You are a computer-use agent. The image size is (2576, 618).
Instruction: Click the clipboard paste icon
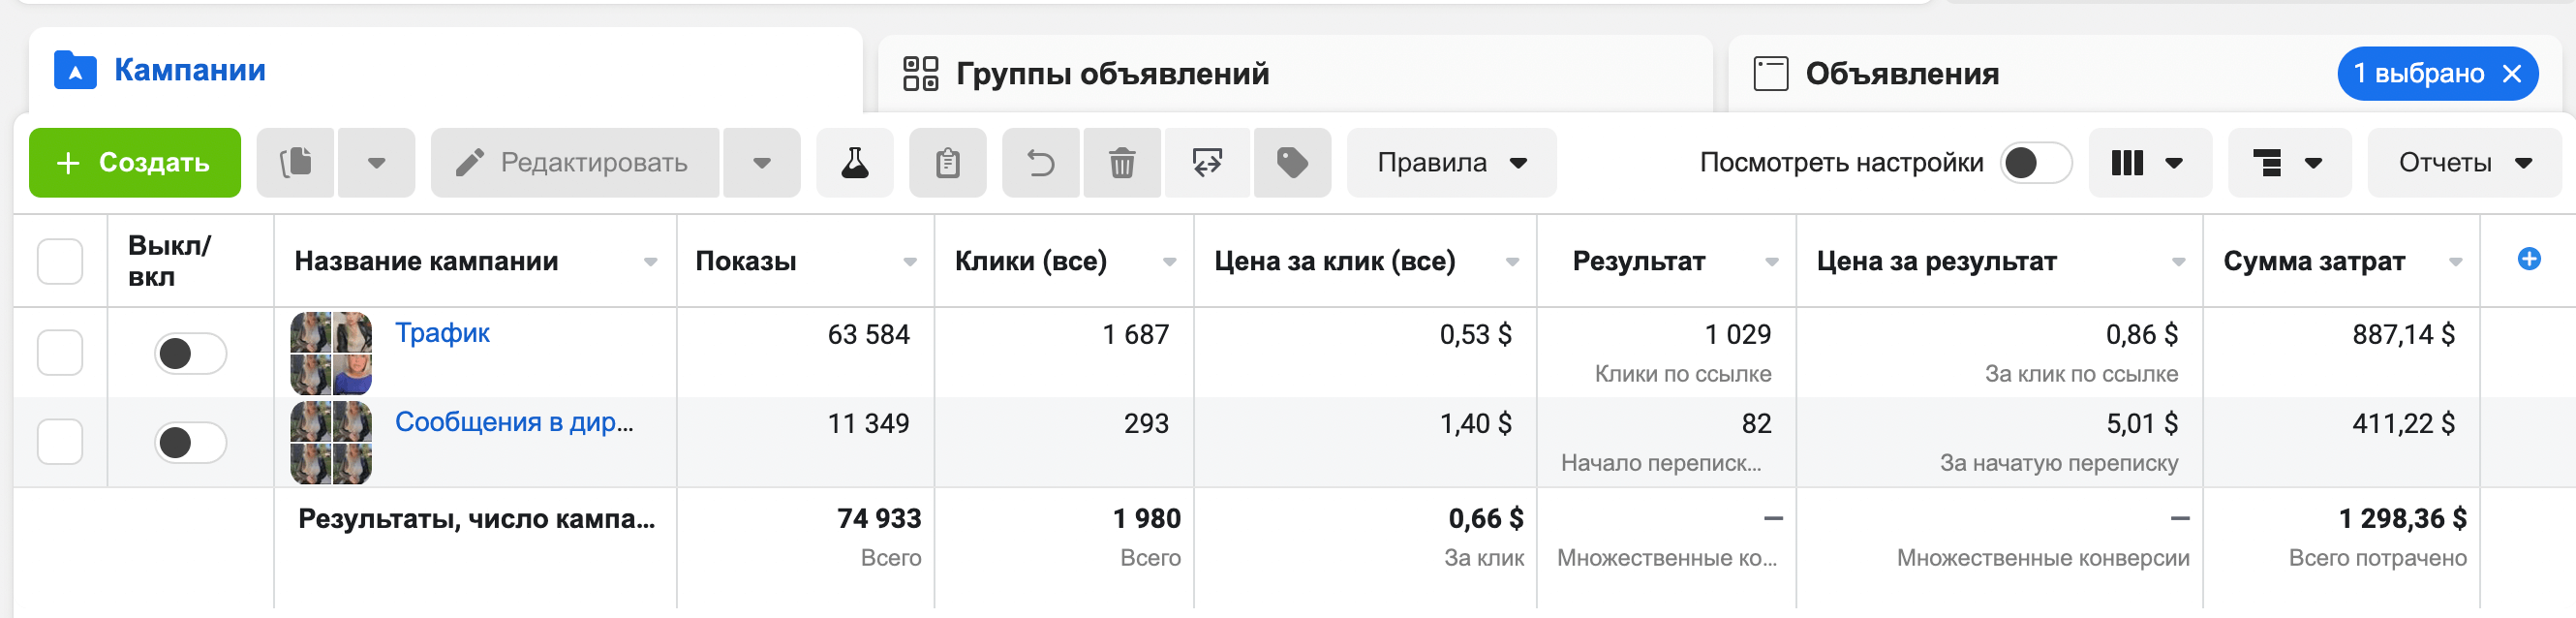[x=947, y=163]
